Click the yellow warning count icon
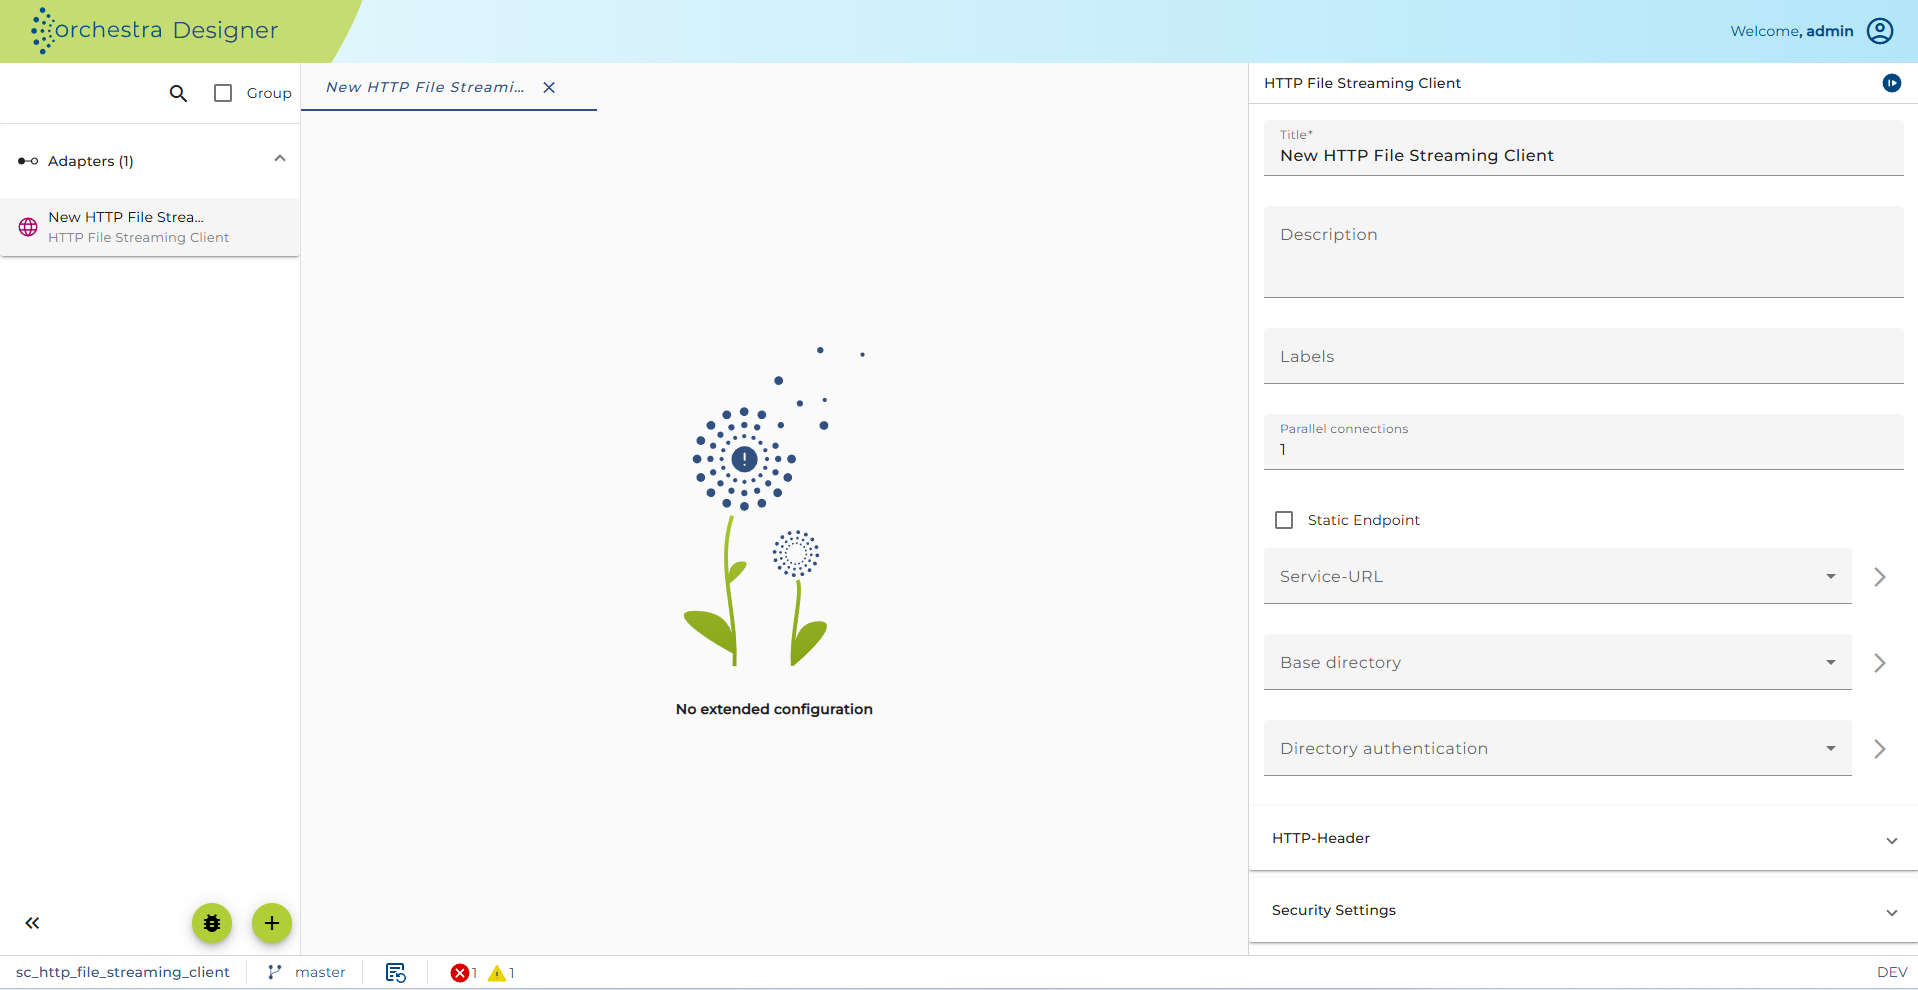This screenshot has width=1918, height=990. click(x=497, y=973)
